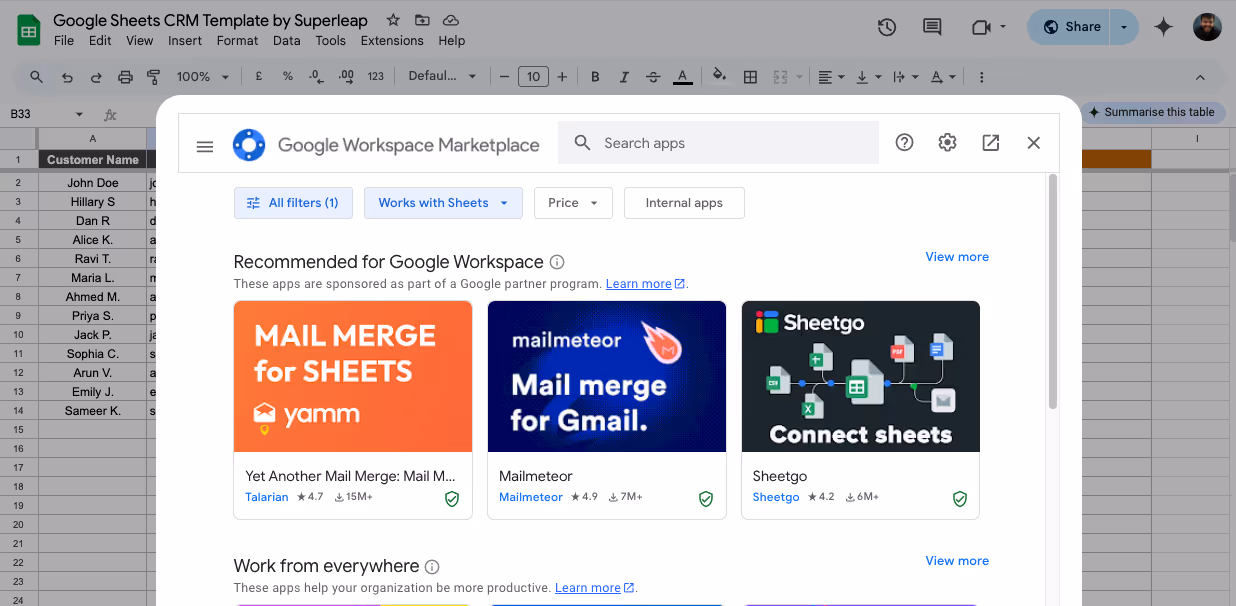1236x606 pixels.
Task: Click Learn more link under Work from everywhere
Action: 594,588
